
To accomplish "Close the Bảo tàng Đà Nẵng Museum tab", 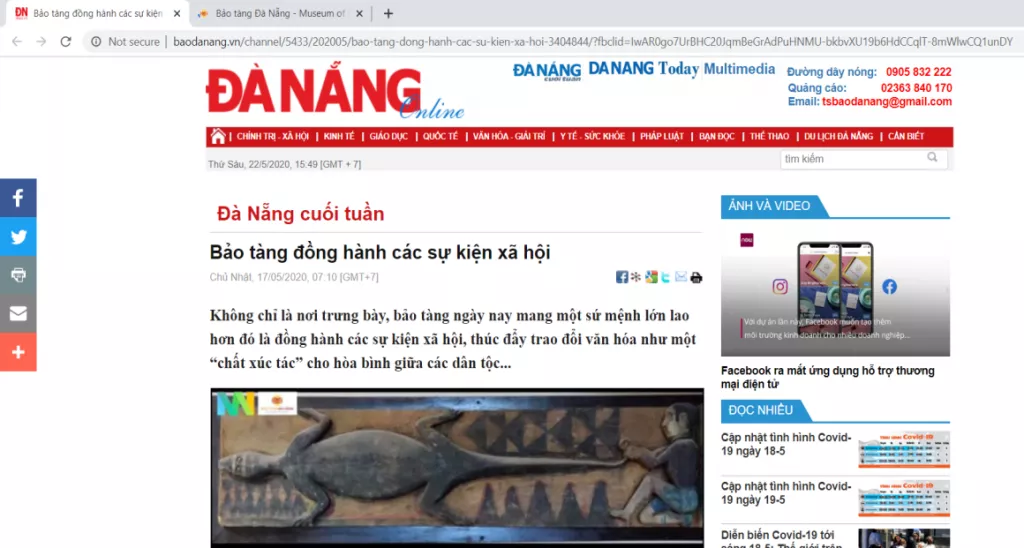I will tap(359, 13).
